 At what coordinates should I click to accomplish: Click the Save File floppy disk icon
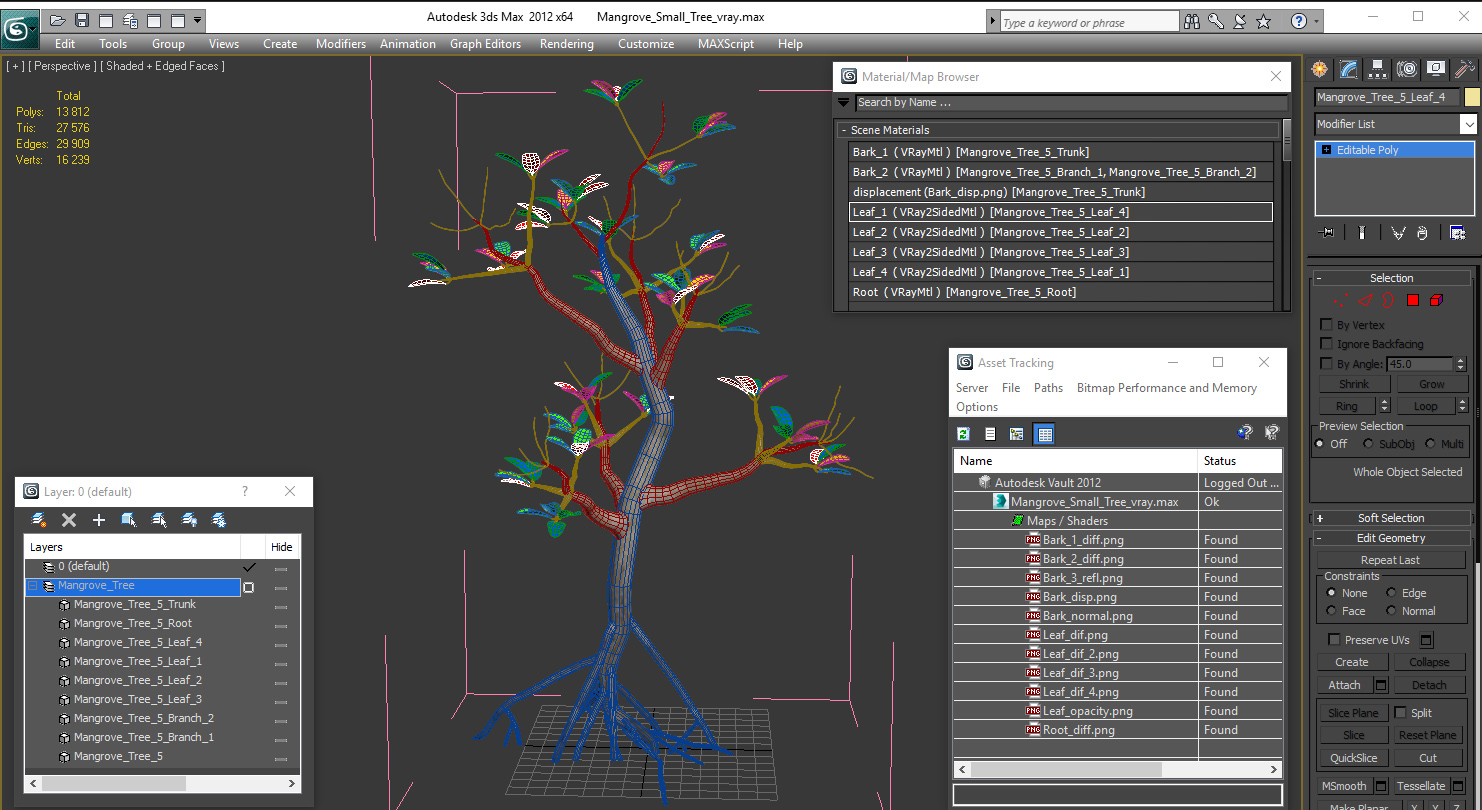[x=82, y=20]
